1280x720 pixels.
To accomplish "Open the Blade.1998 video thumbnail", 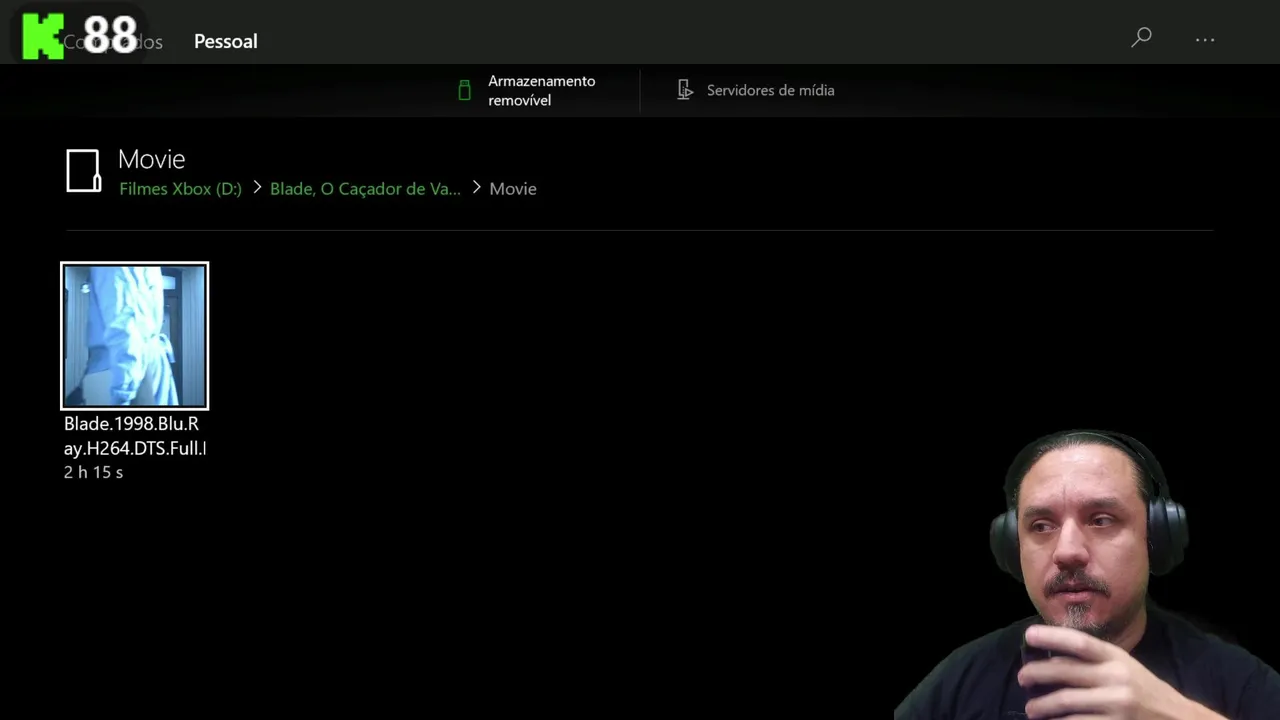I will pyautogui.click(x=135, y=336).
